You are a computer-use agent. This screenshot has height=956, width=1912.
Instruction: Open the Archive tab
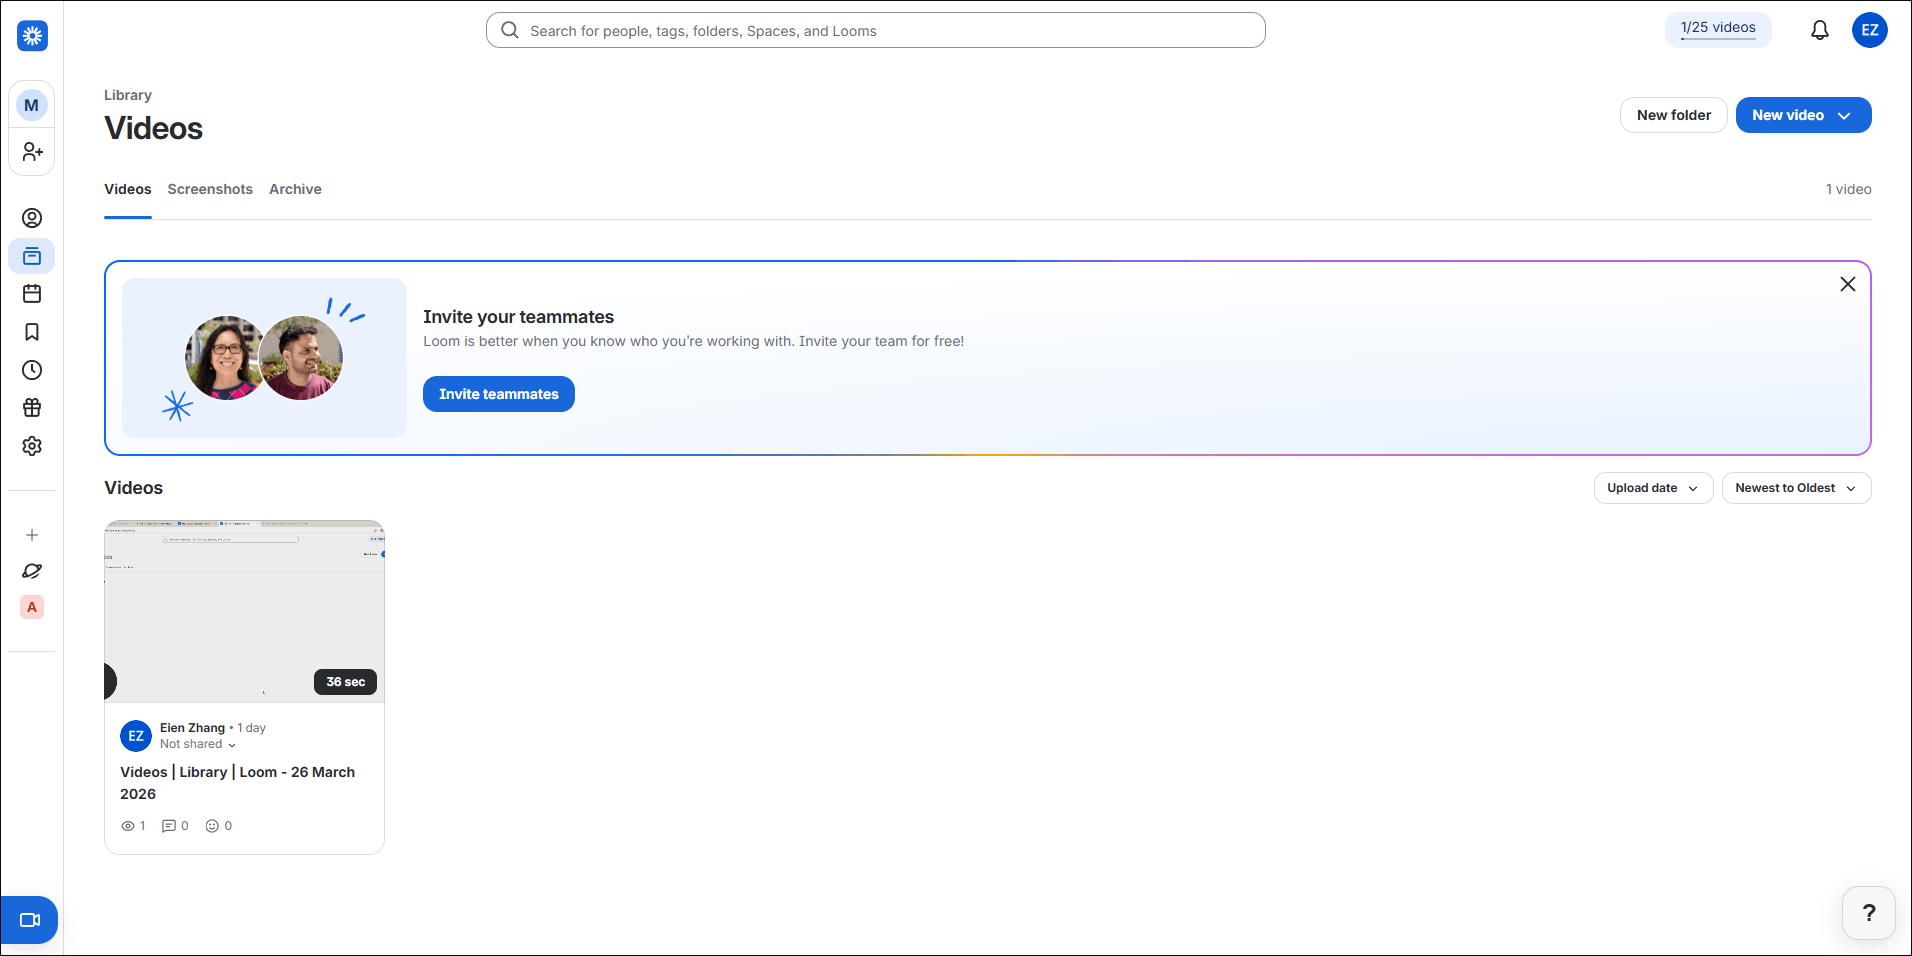point(294,189)
